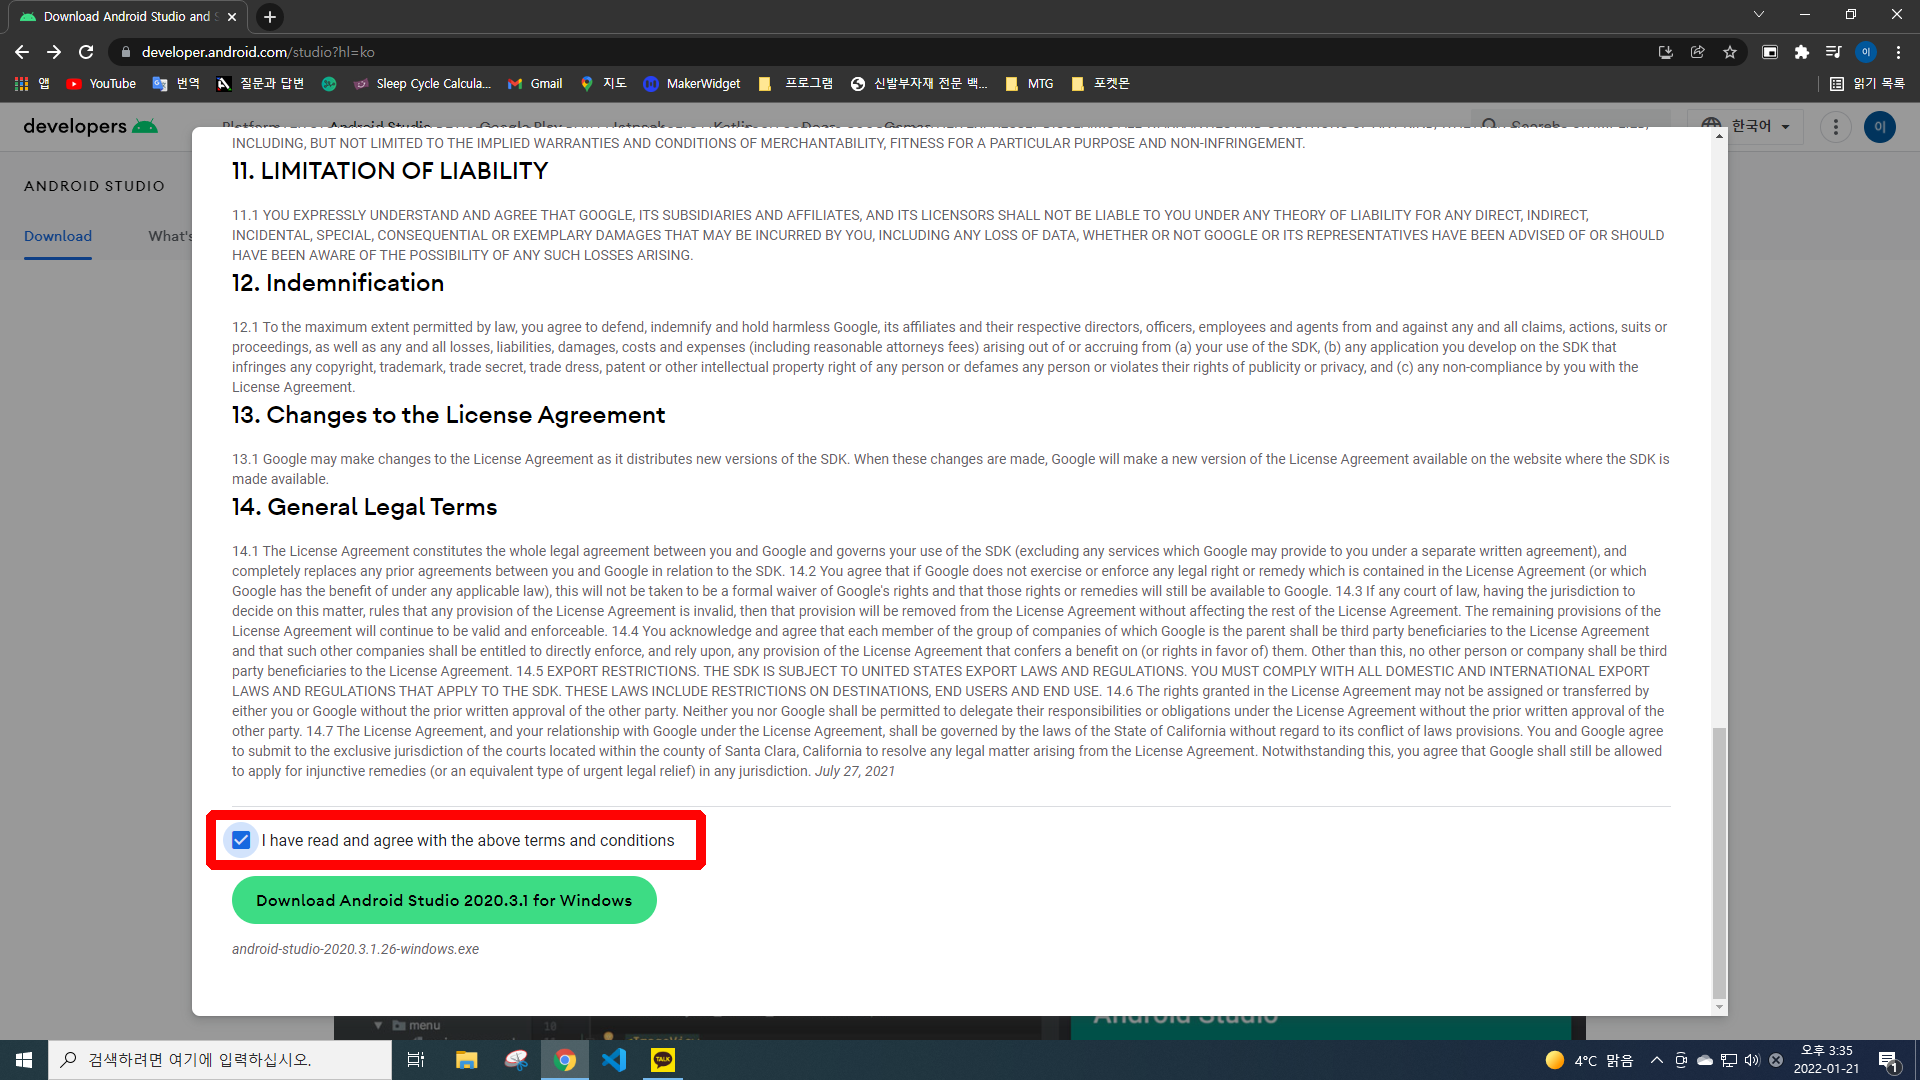The width and height of the screenshot is (1920, 1080).
Task: Open the Sleep Cycle Calculator bookmark
Action: pos(422,84)
